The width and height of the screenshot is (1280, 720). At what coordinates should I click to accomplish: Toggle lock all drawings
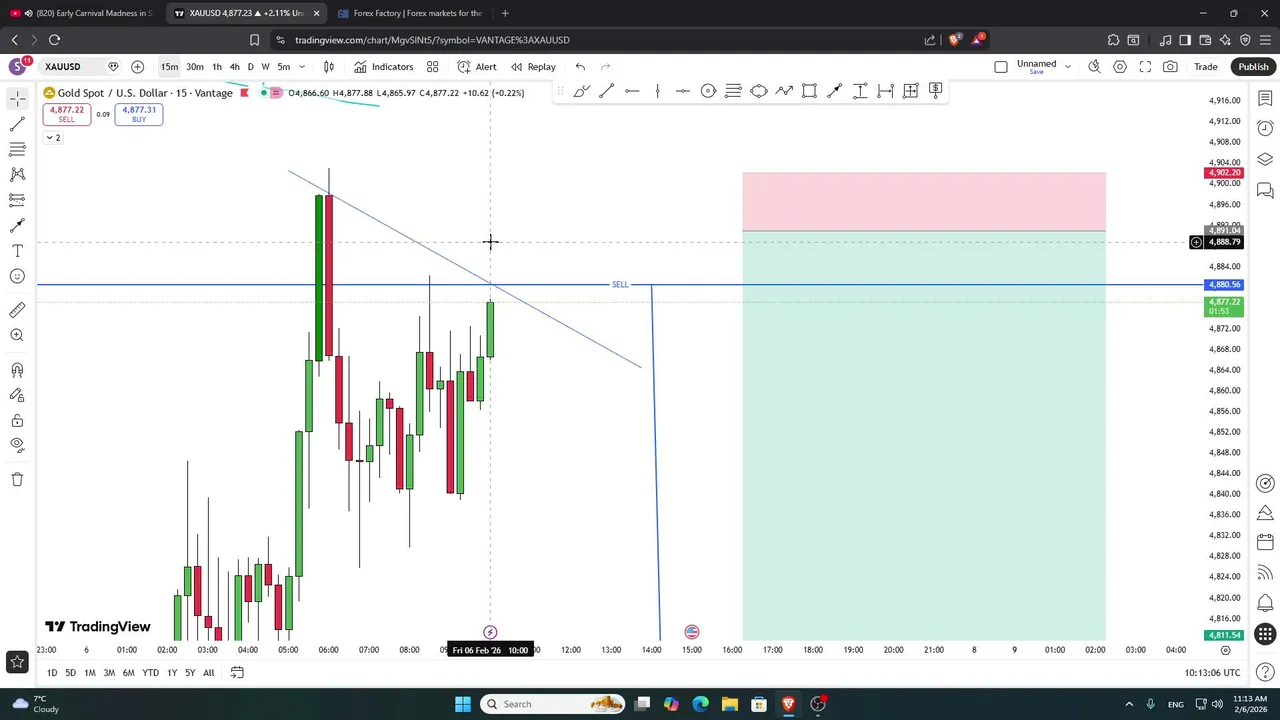[x=17, y=421]
